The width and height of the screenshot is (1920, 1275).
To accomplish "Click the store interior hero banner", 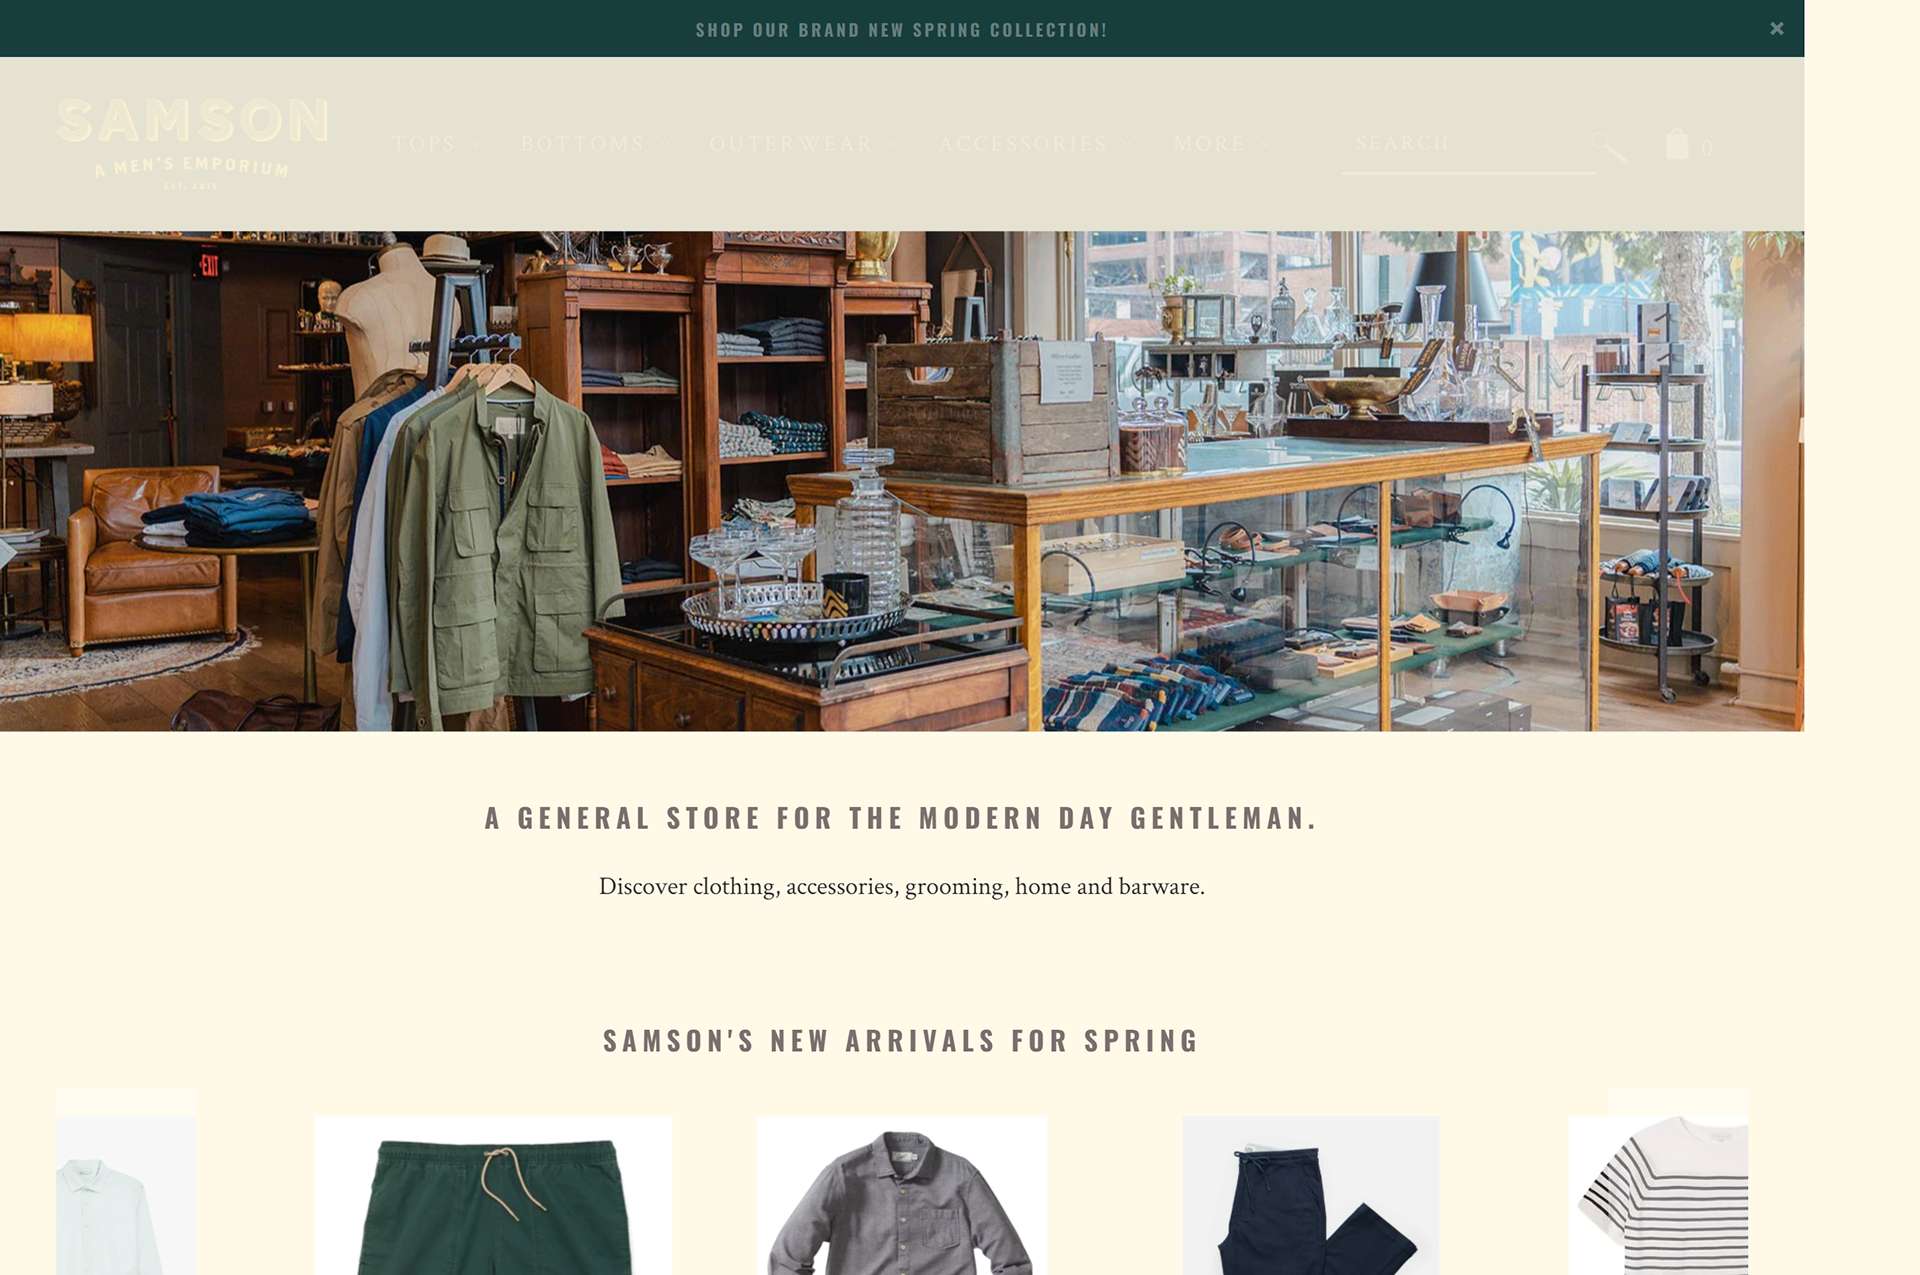I will point(902,481).
